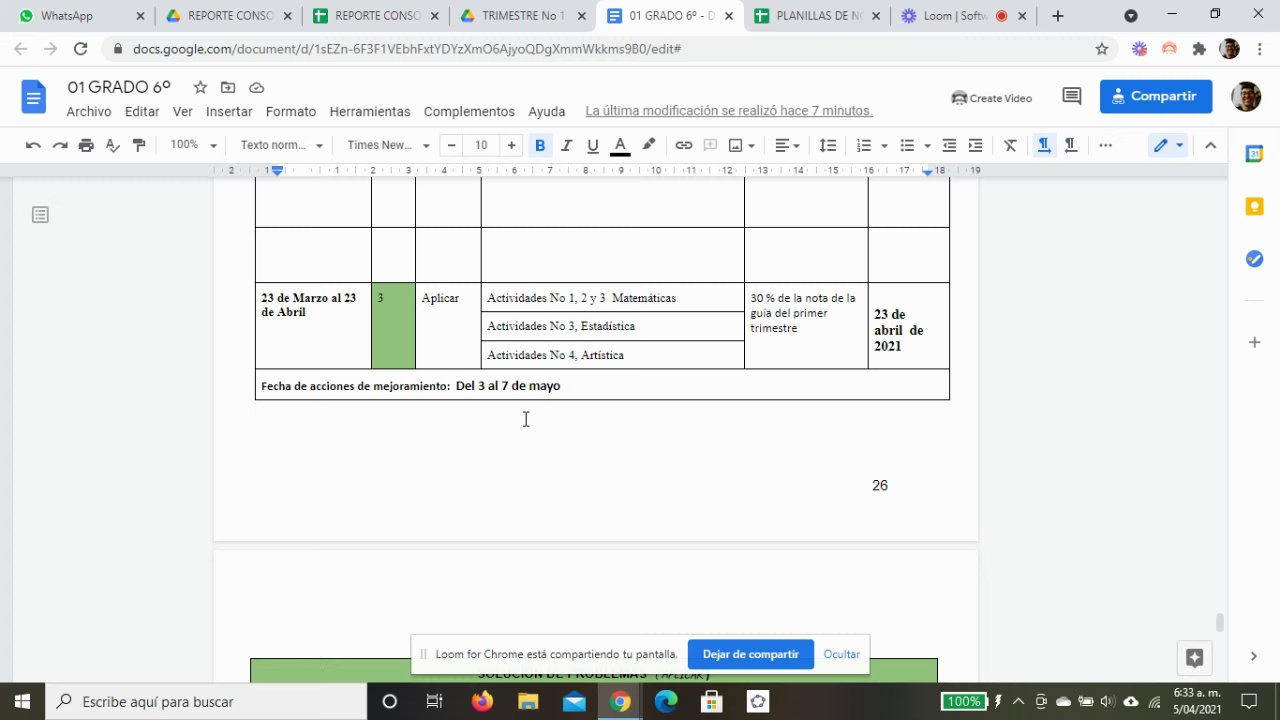Expand text alignment options

click(788, 145)
